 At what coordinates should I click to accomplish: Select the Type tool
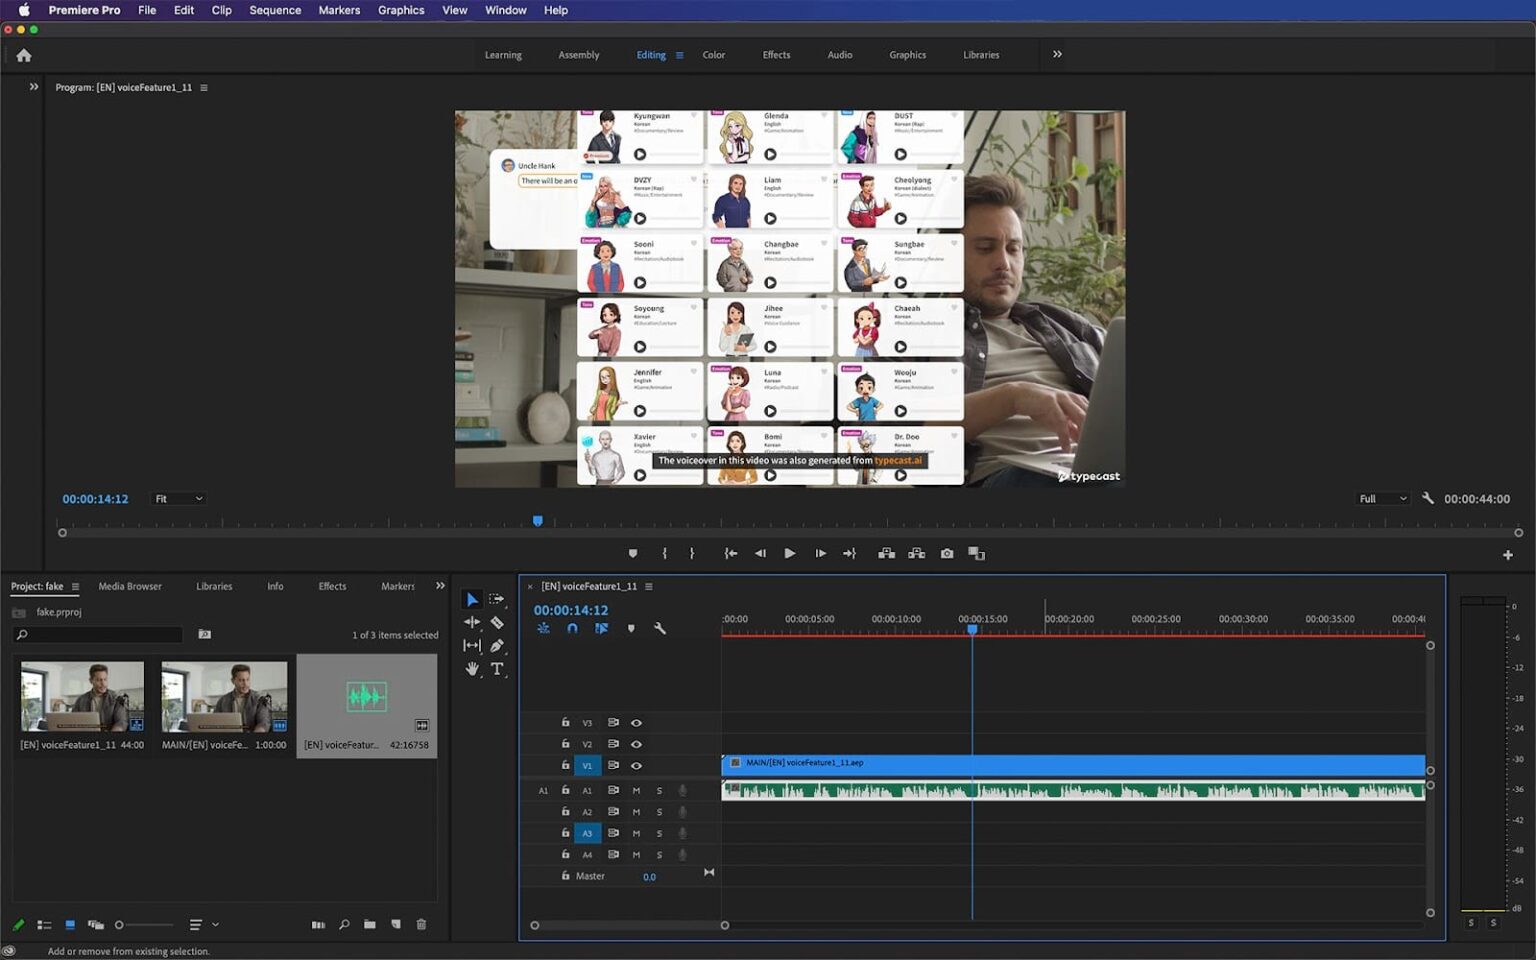point(497,669)
